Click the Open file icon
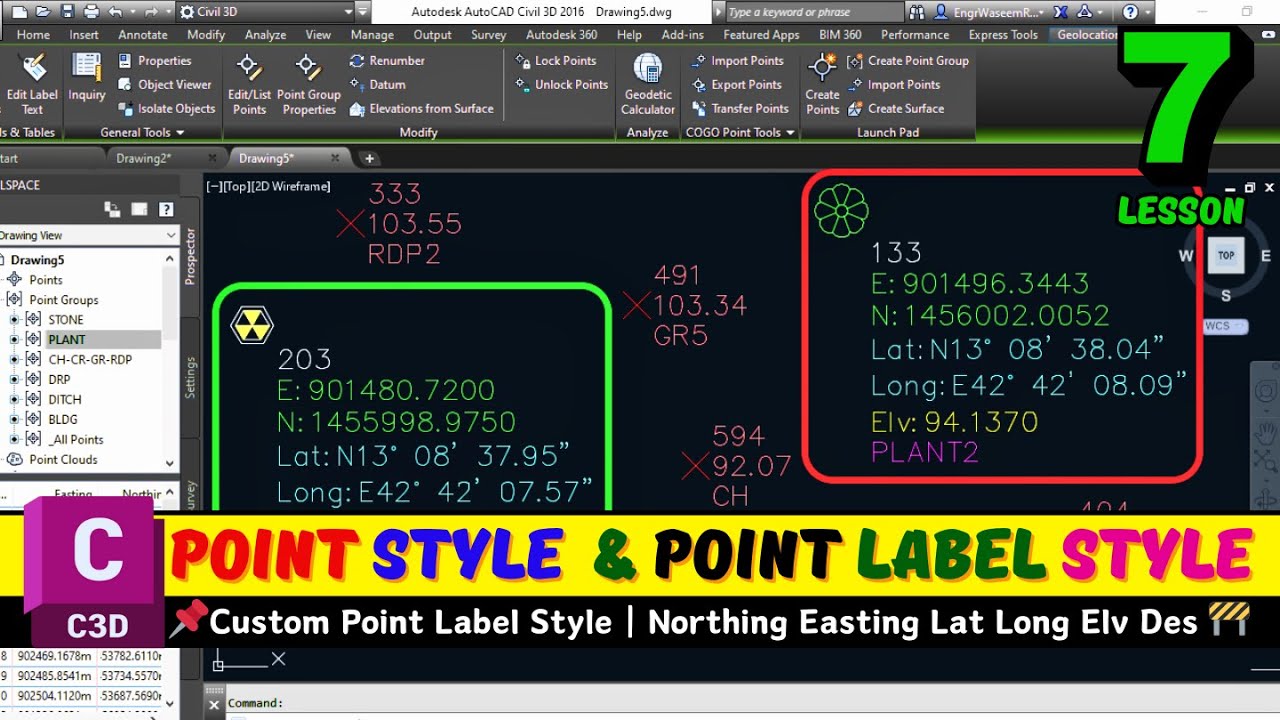The width and height of the screenshot is (1280, 720). 41,12
